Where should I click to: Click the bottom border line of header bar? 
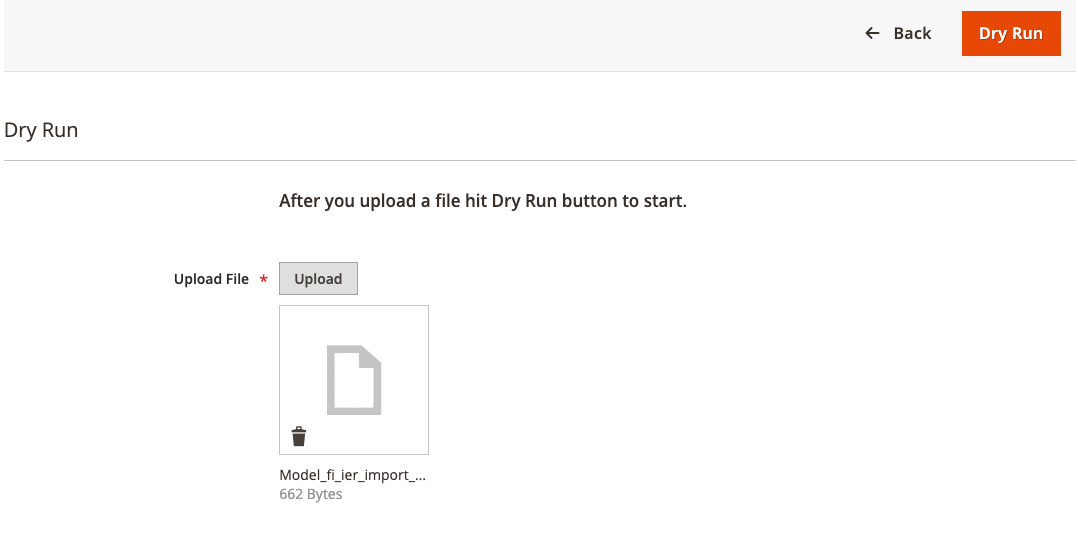pos(540,71)
